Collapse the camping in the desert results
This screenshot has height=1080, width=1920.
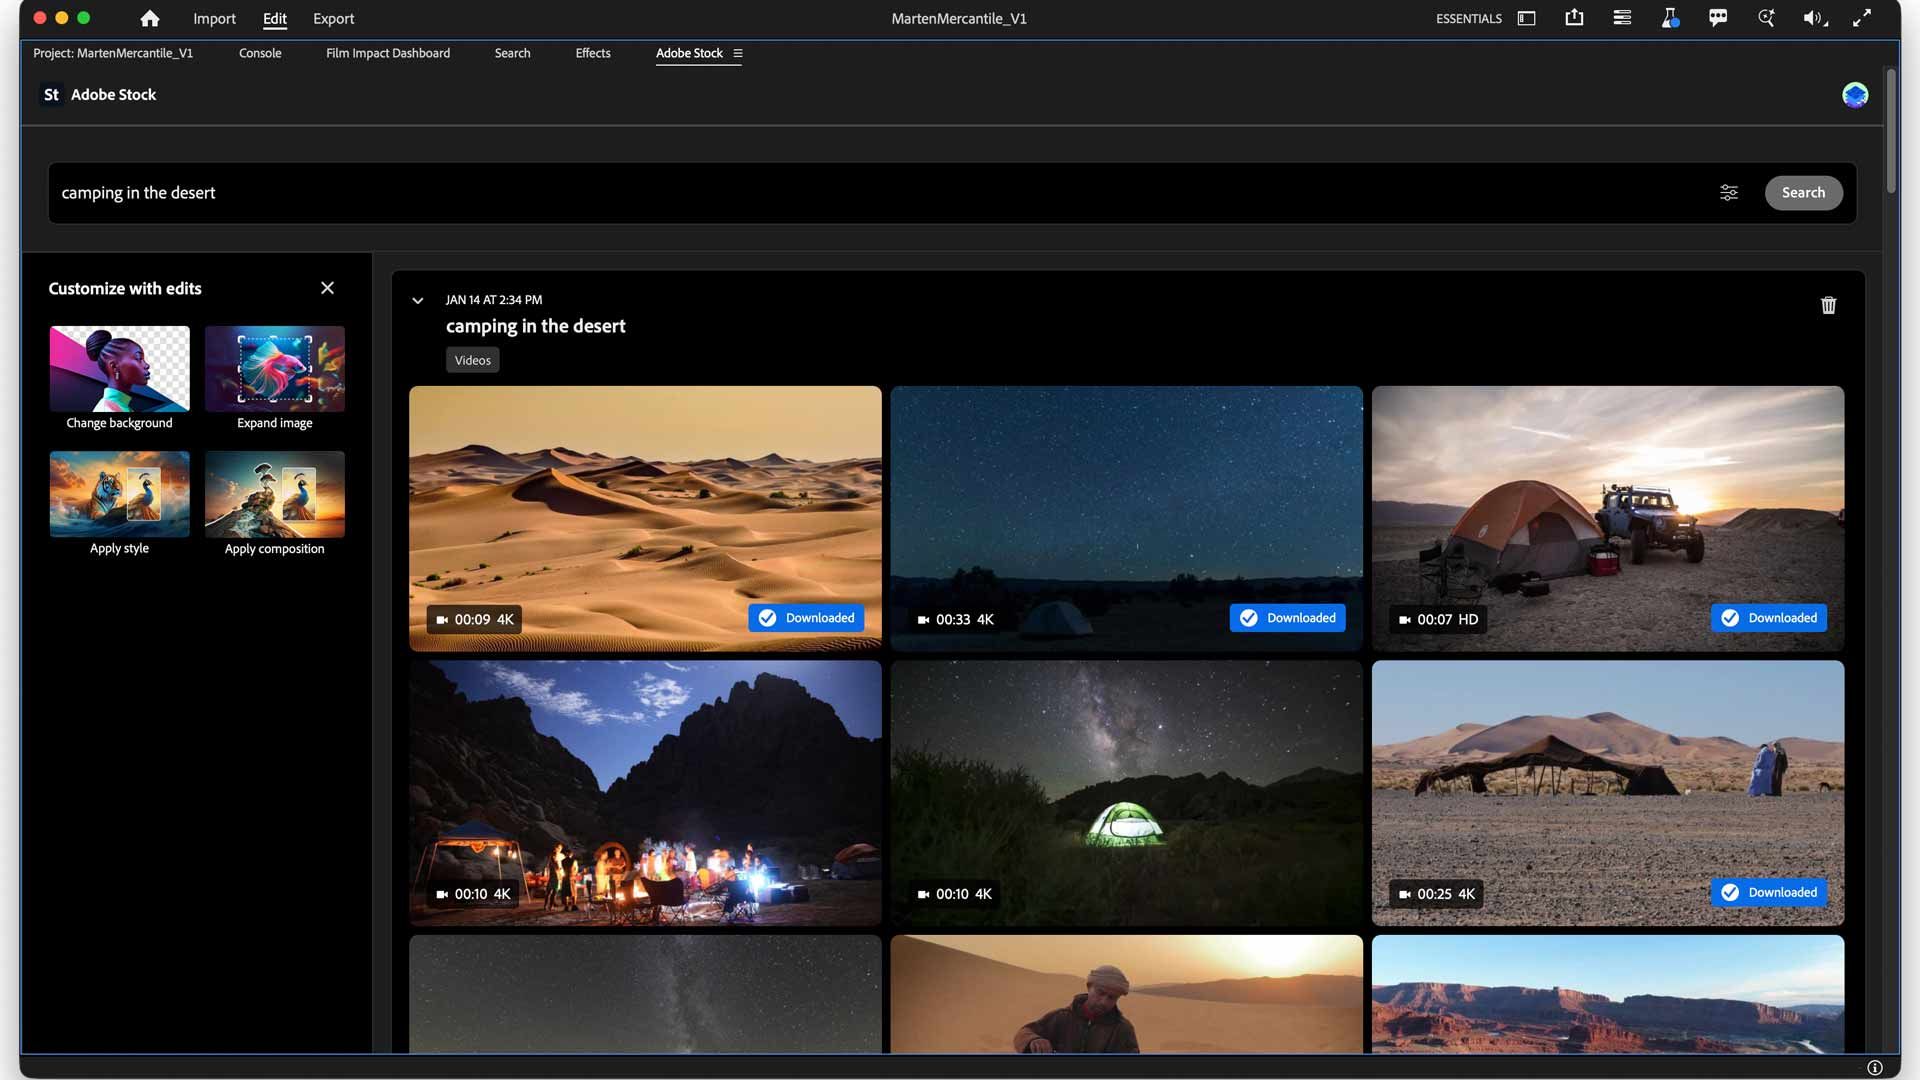coord(418,300)
